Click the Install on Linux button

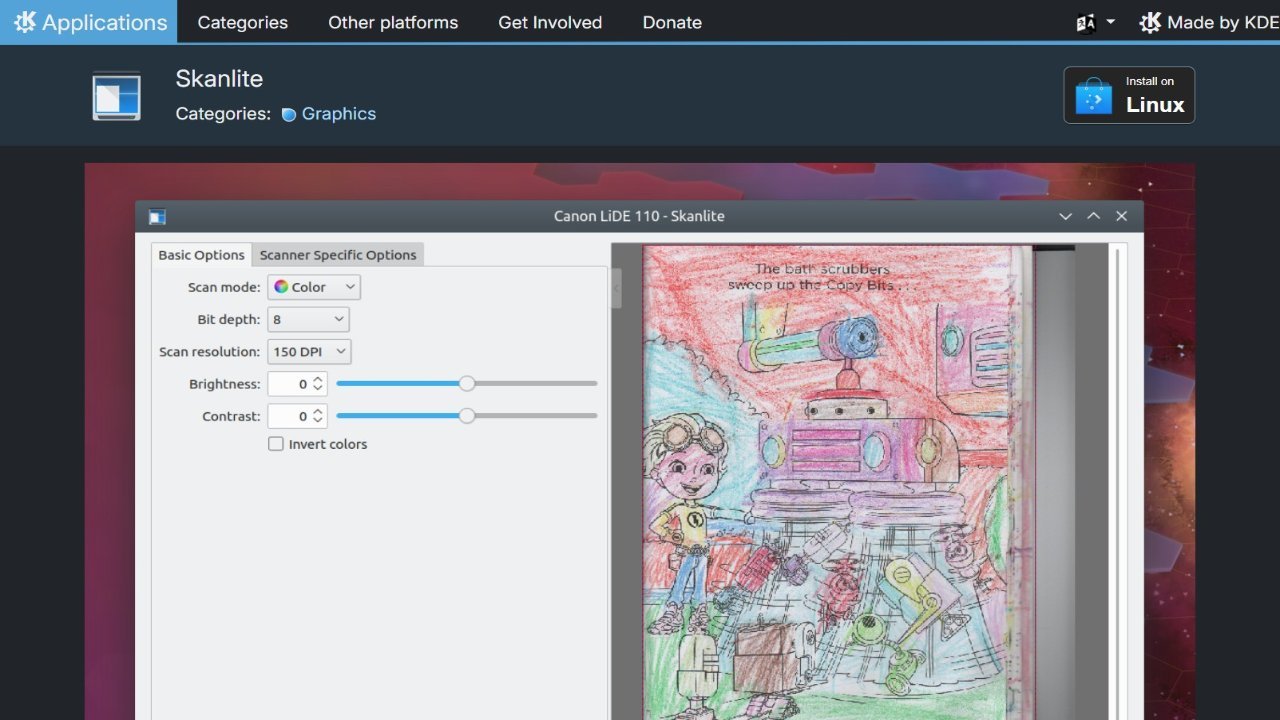click(1129, 95)
